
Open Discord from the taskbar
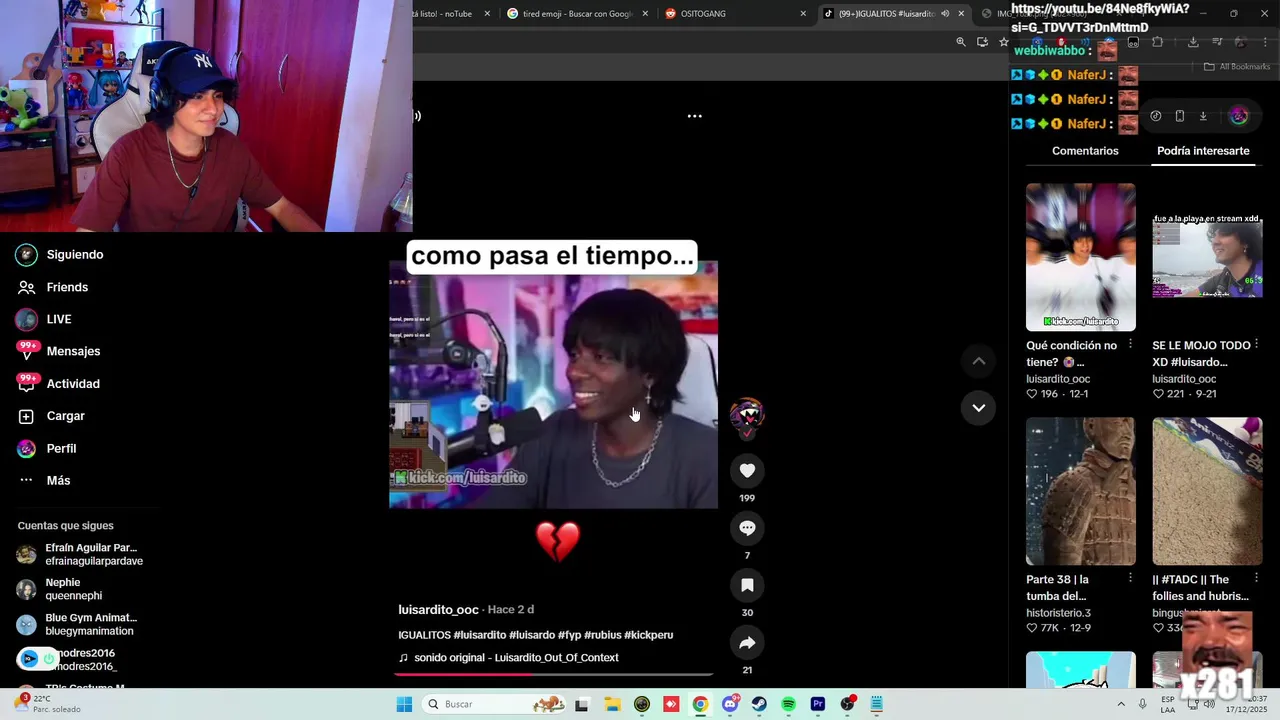730,705
